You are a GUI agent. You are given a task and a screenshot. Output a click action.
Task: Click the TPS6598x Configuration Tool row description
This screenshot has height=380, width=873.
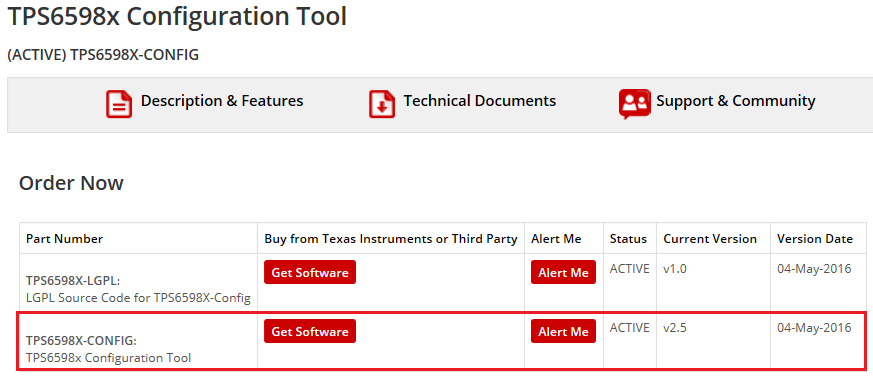108,358
